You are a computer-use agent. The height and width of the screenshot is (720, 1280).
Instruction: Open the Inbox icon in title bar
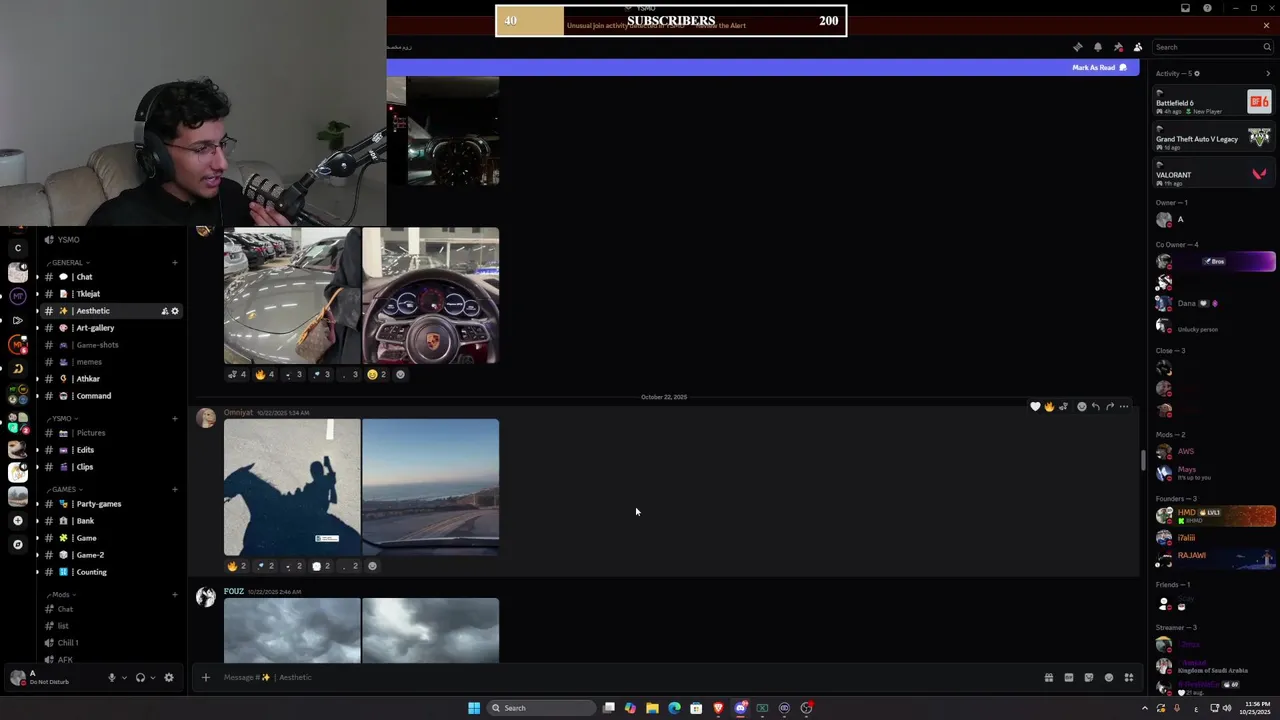tap(1185, 8)
